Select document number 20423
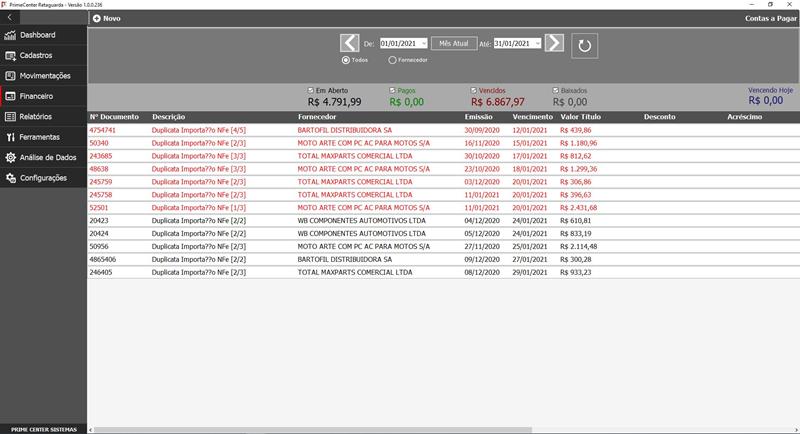Viewport: 800px width, 434px height. [x=99, y=221]
